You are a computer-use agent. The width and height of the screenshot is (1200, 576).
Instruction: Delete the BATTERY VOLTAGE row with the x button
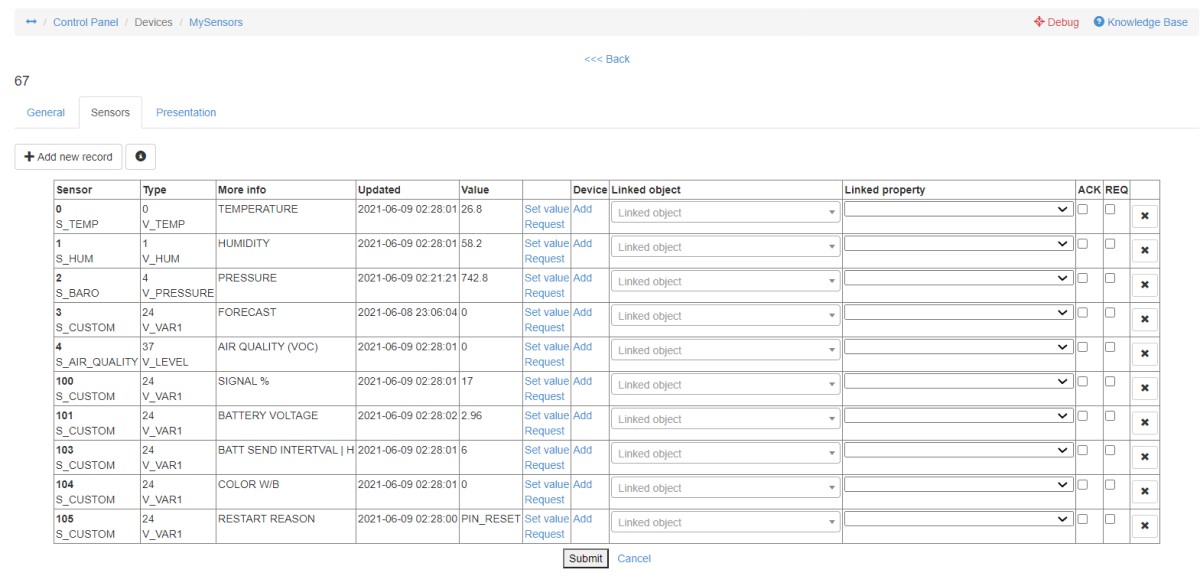coord(1145,423)
